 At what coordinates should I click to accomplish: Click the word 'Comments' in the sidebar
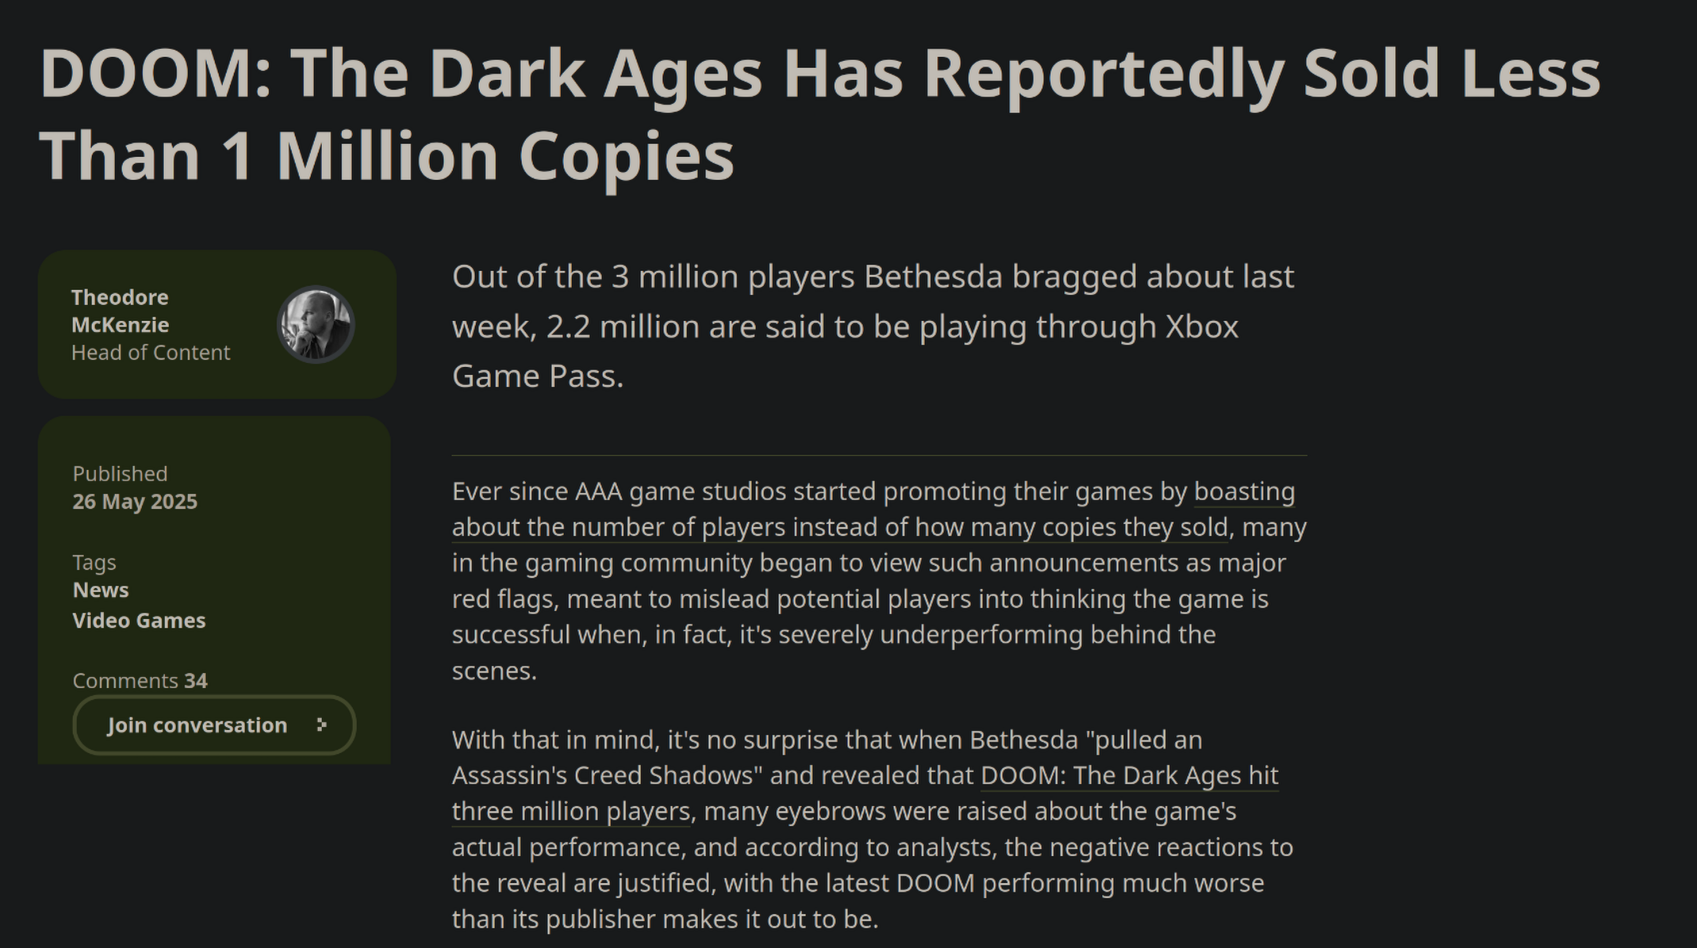pyautogui.click(x=125, y=680)
